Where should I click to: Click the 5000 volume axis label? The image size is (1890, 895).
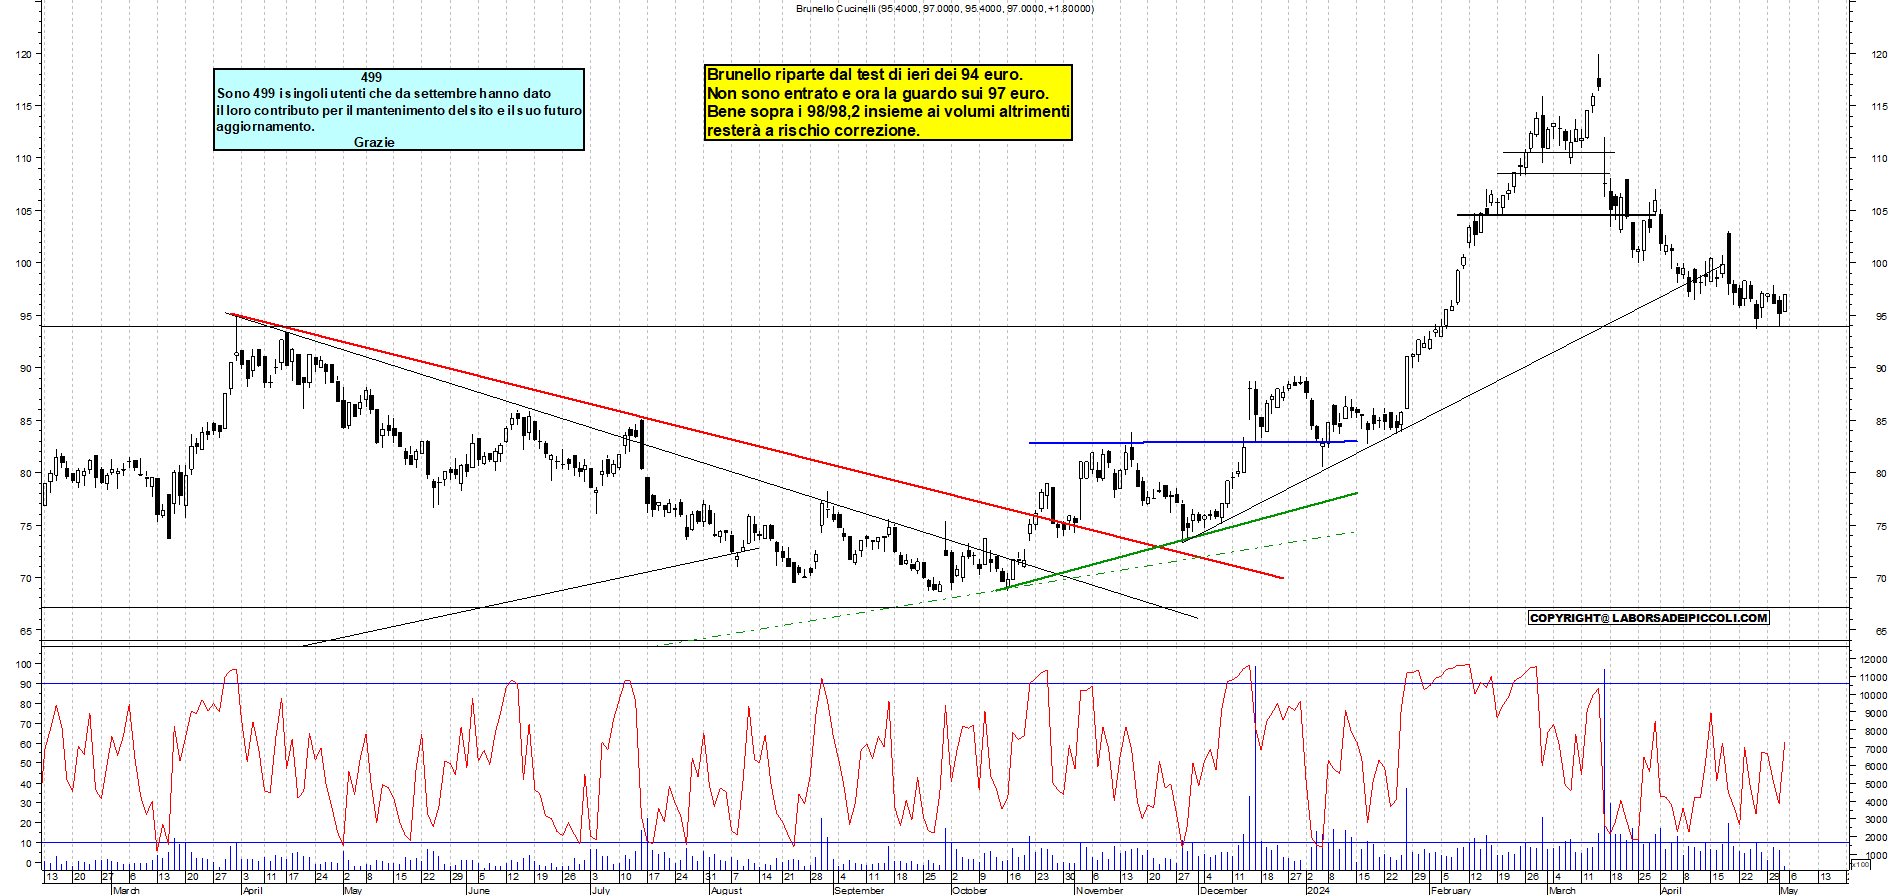tap(1876, 785)
